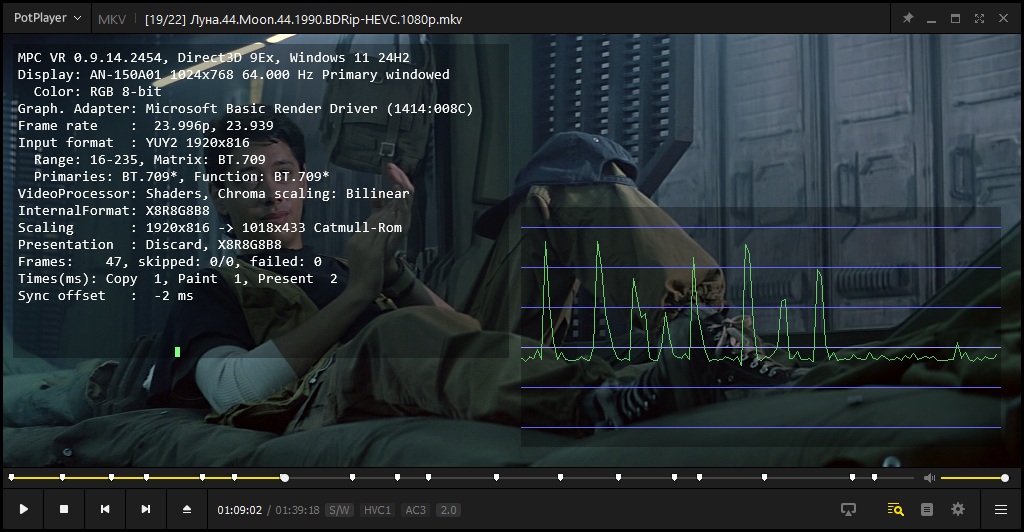Click the HVC1 video codec badge
This screenshot has width=1024, height=532.
[x=377, y=510]
